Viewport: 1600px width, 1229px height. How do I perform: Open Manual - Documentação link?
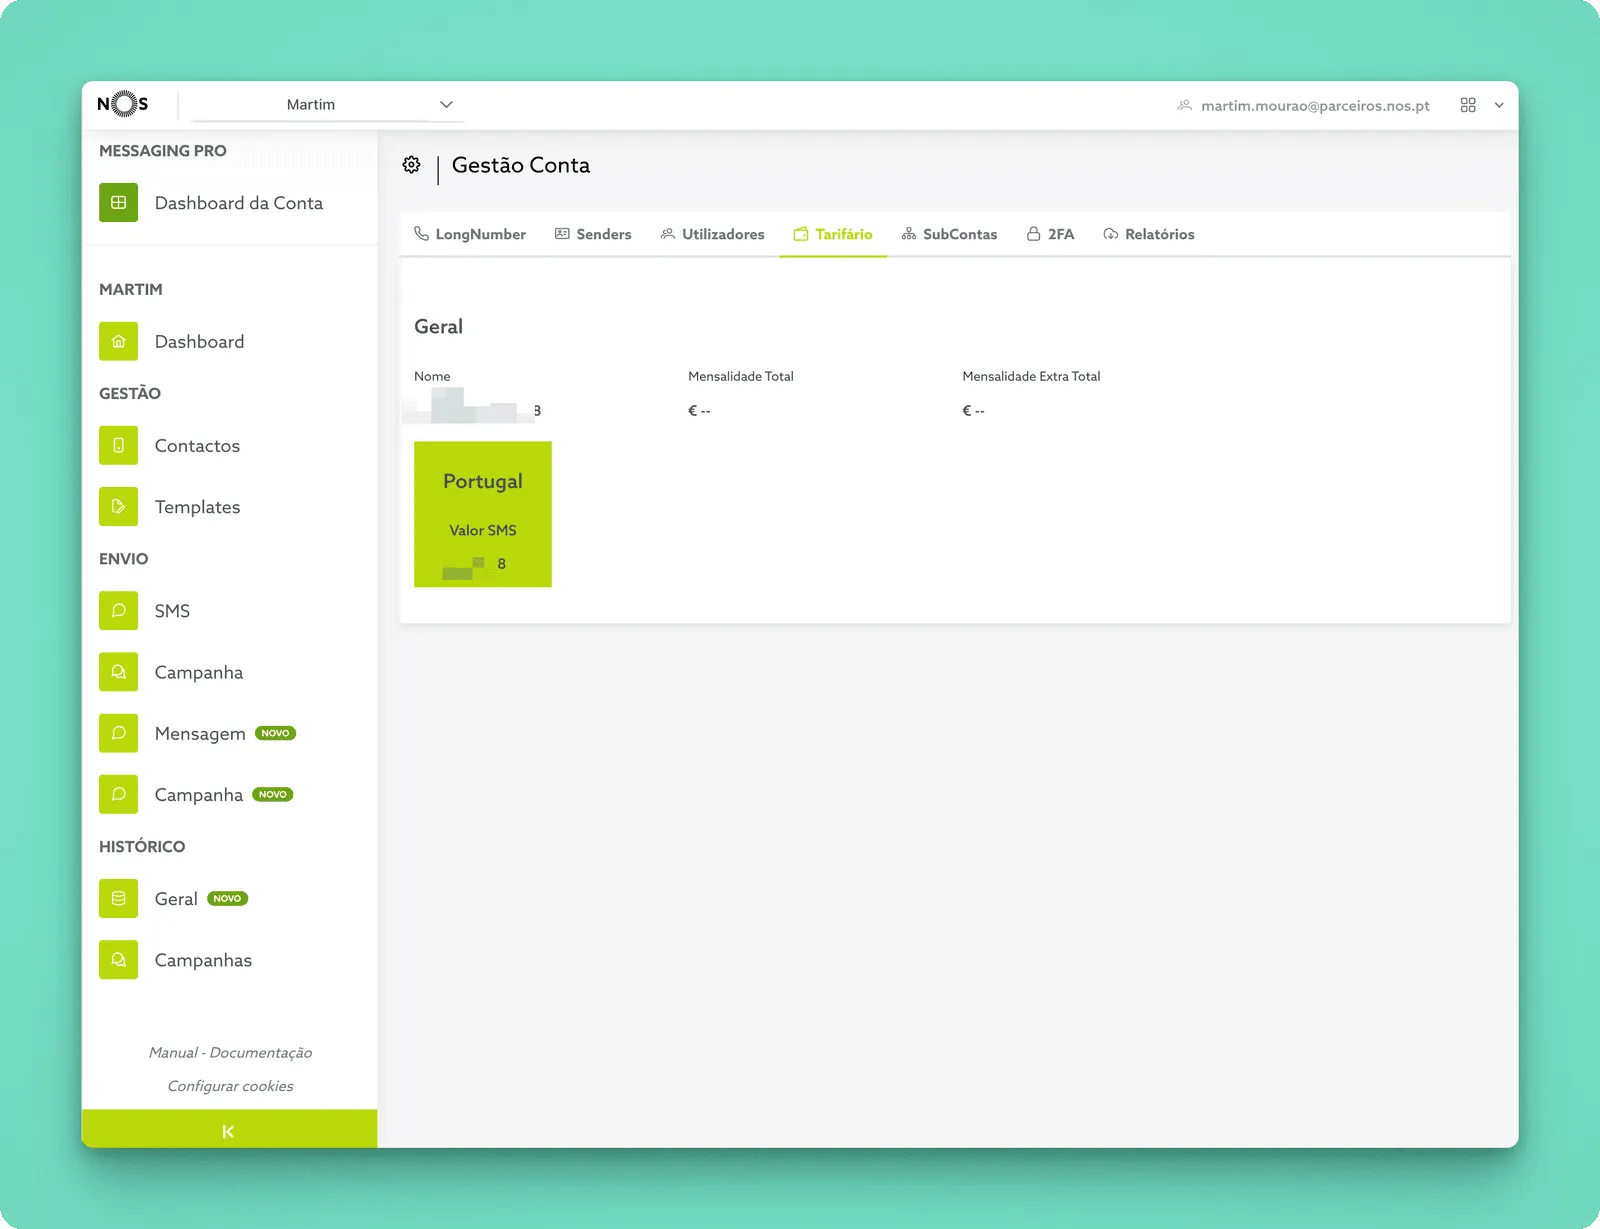(x=230, y=1052)
